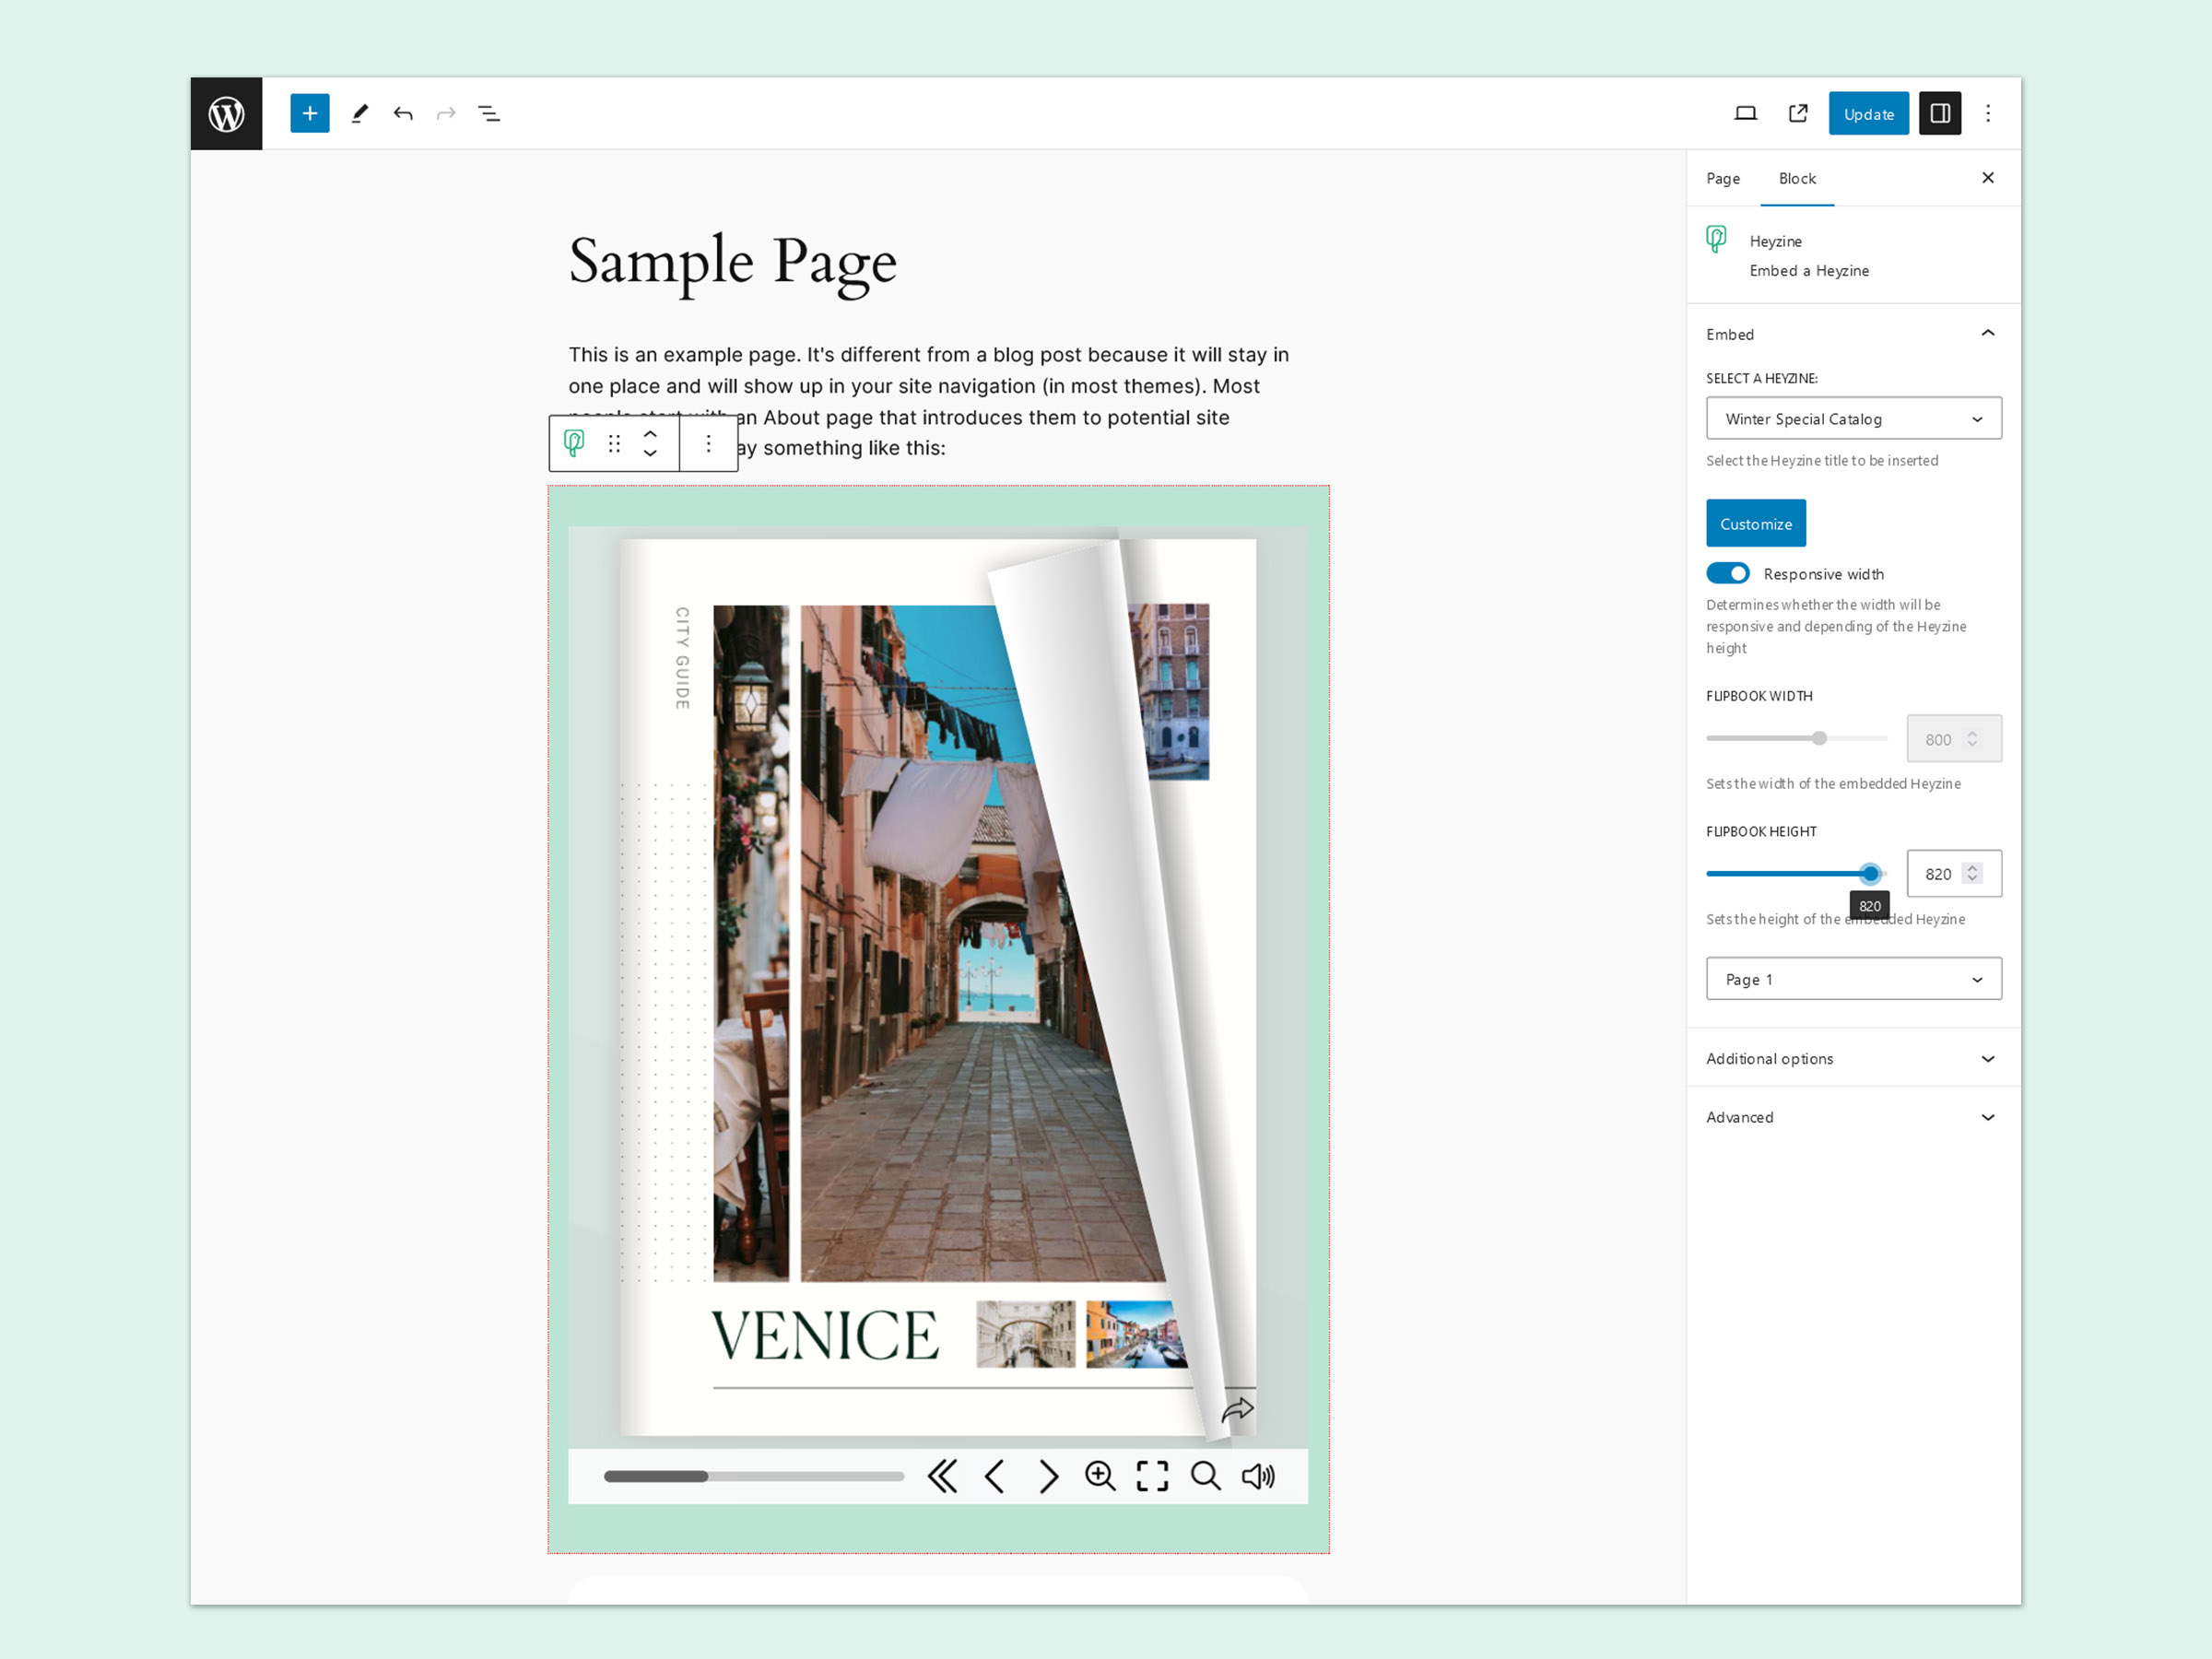This screenshot has height=1659, width=2212.
Task: Go to first page of flipbook
Action: point(942,1476)
